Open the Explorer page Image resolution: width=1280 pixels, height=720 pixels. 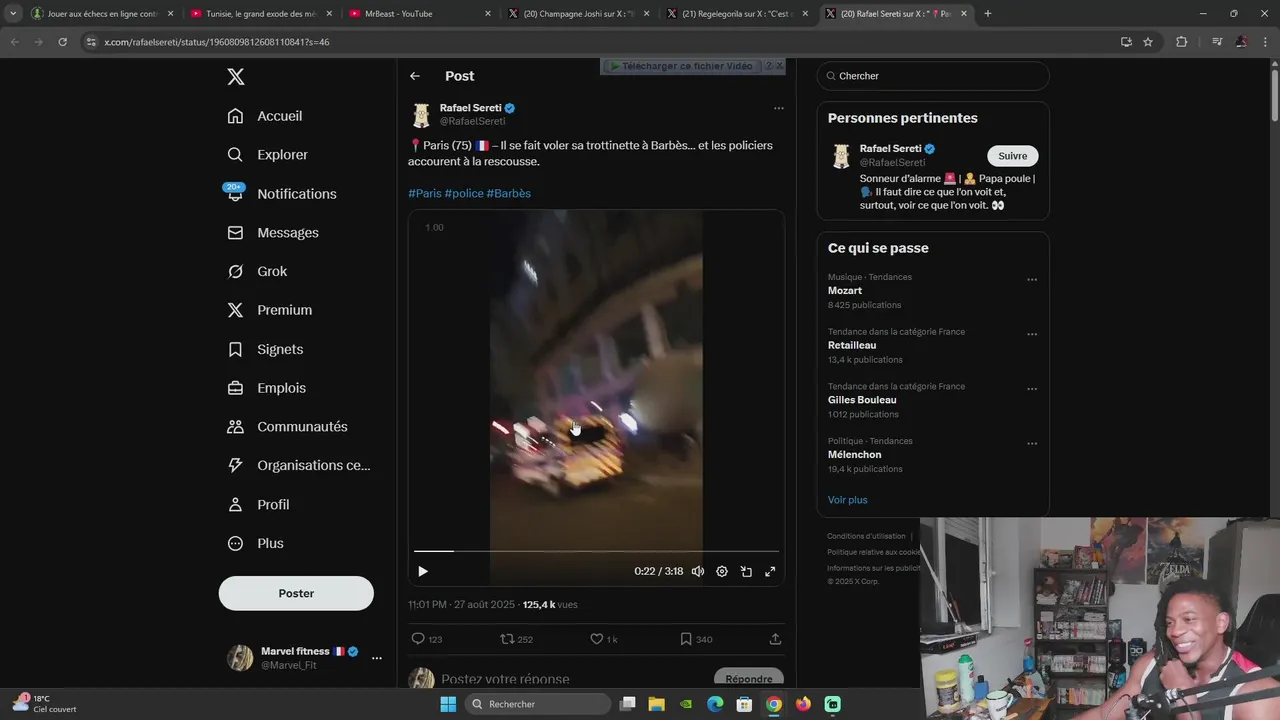pos(268,155)
